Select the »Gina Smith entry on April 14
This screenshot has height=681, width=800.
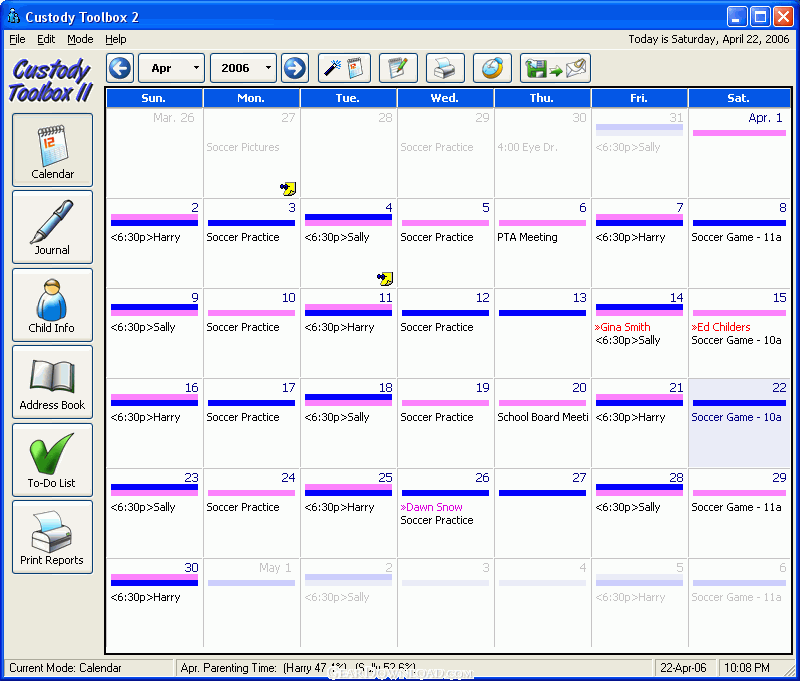coord(622,327)
